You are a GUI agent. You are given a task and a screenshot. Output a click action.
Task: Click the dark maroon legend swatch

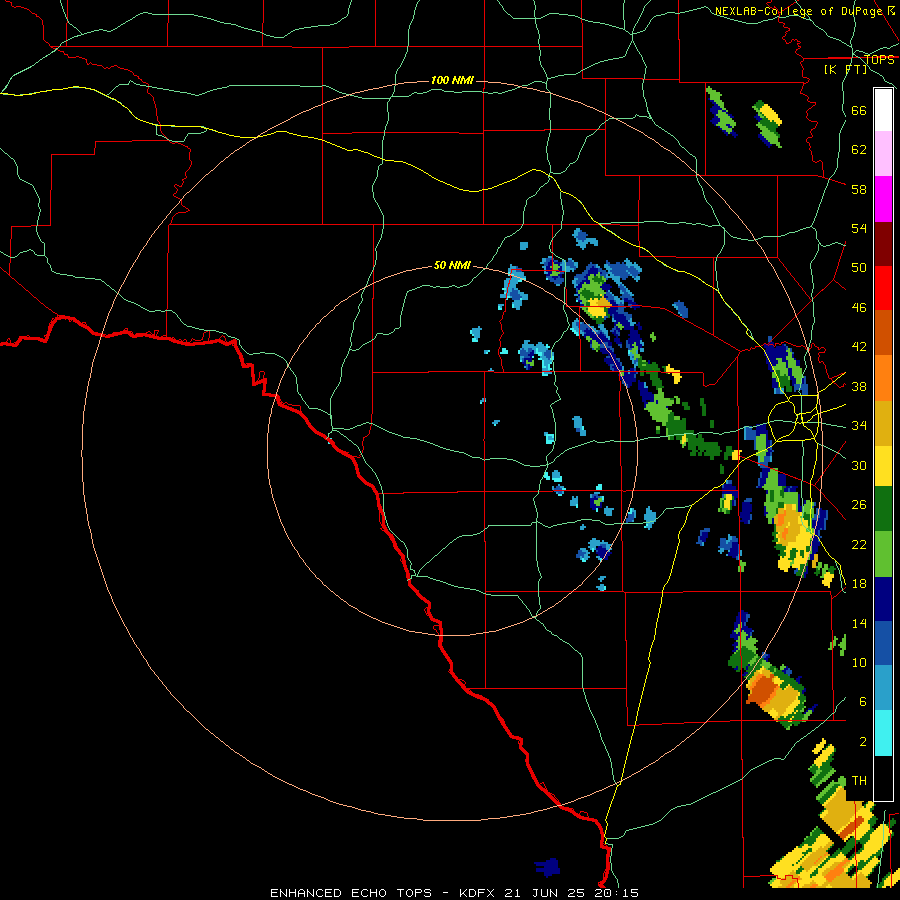[x=883, y=243]
